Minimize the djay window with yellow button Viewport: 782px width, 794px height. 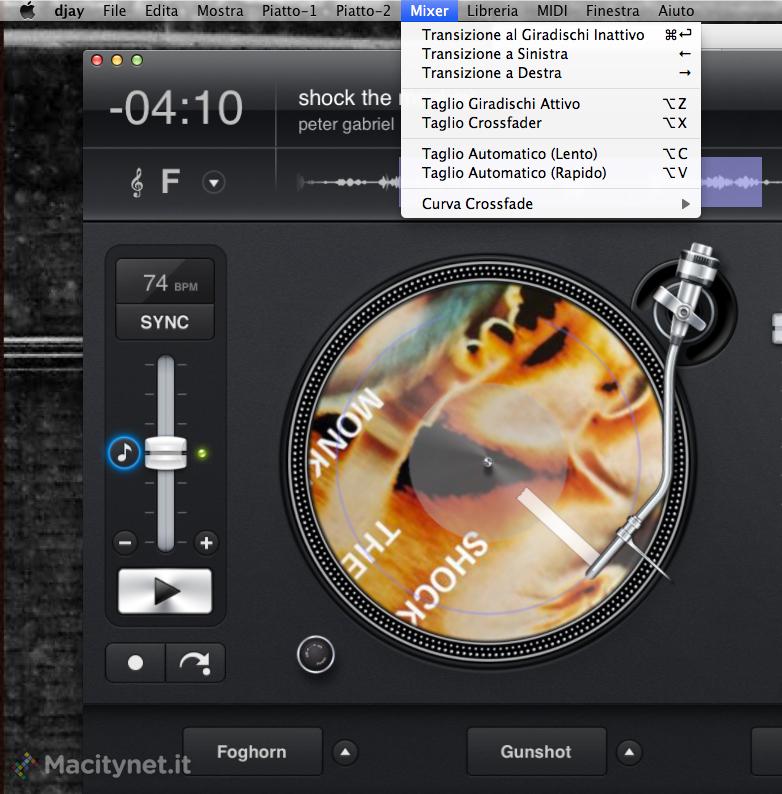(x=117, y=60)
